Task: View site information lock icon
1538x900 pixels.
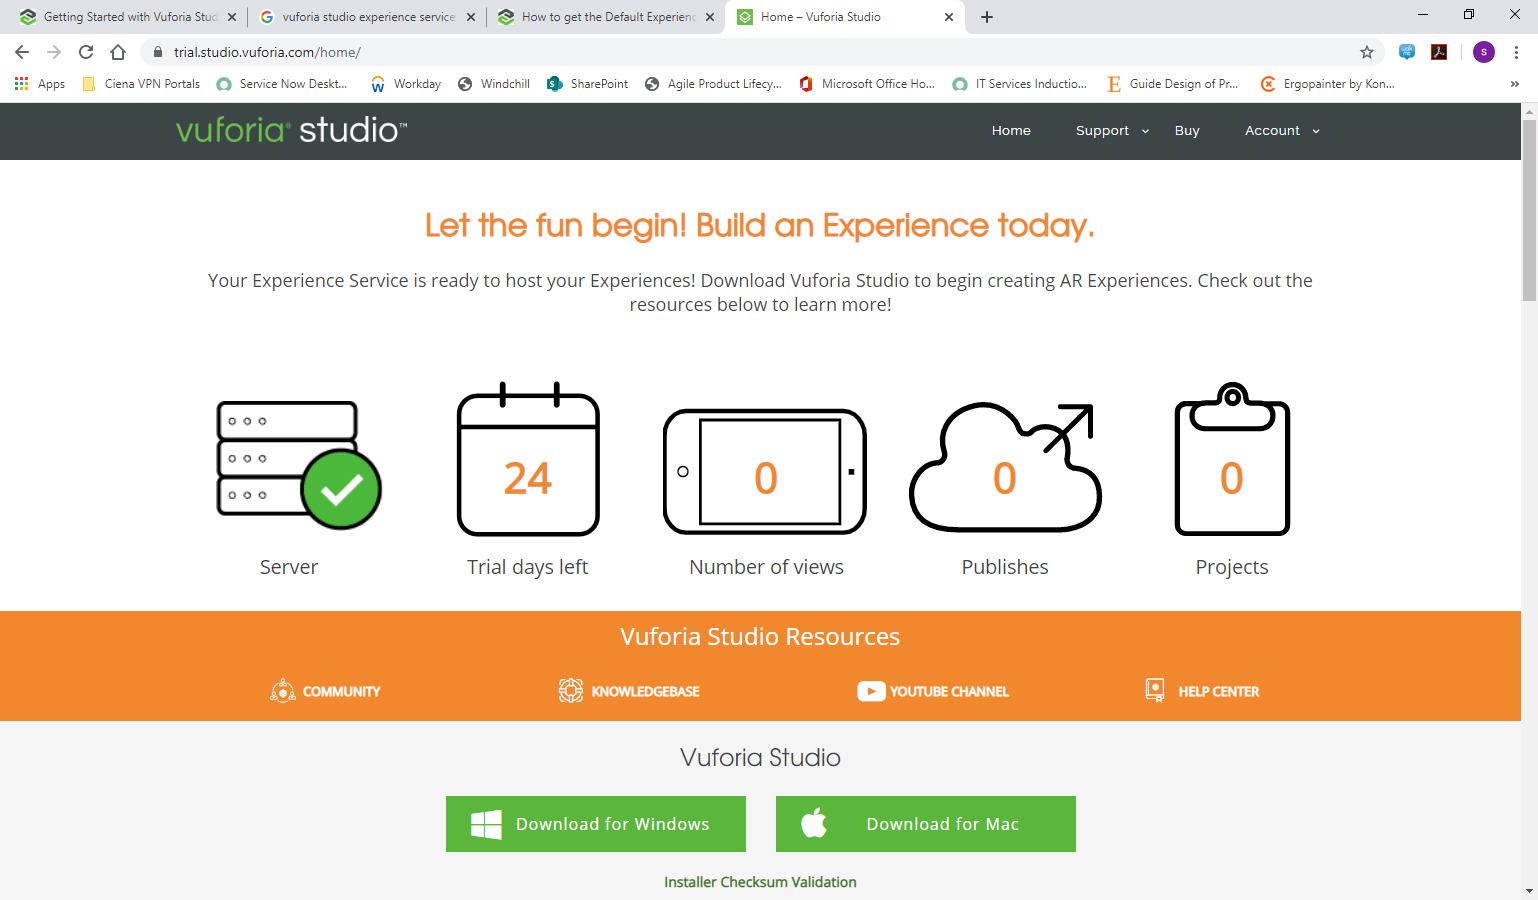Action: point(157,52)
